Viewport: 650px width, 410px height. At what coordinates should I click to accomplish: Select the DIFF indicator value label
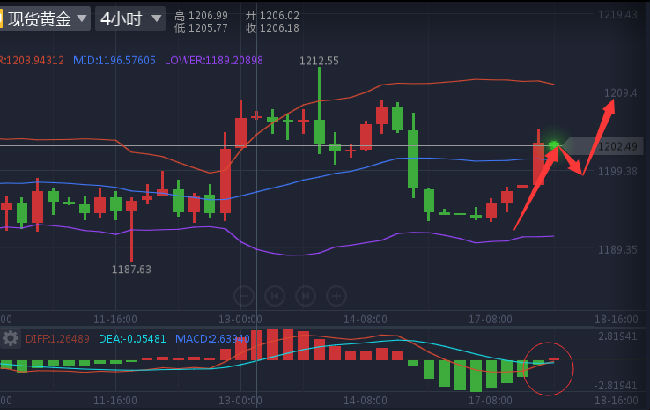point(56,339)
